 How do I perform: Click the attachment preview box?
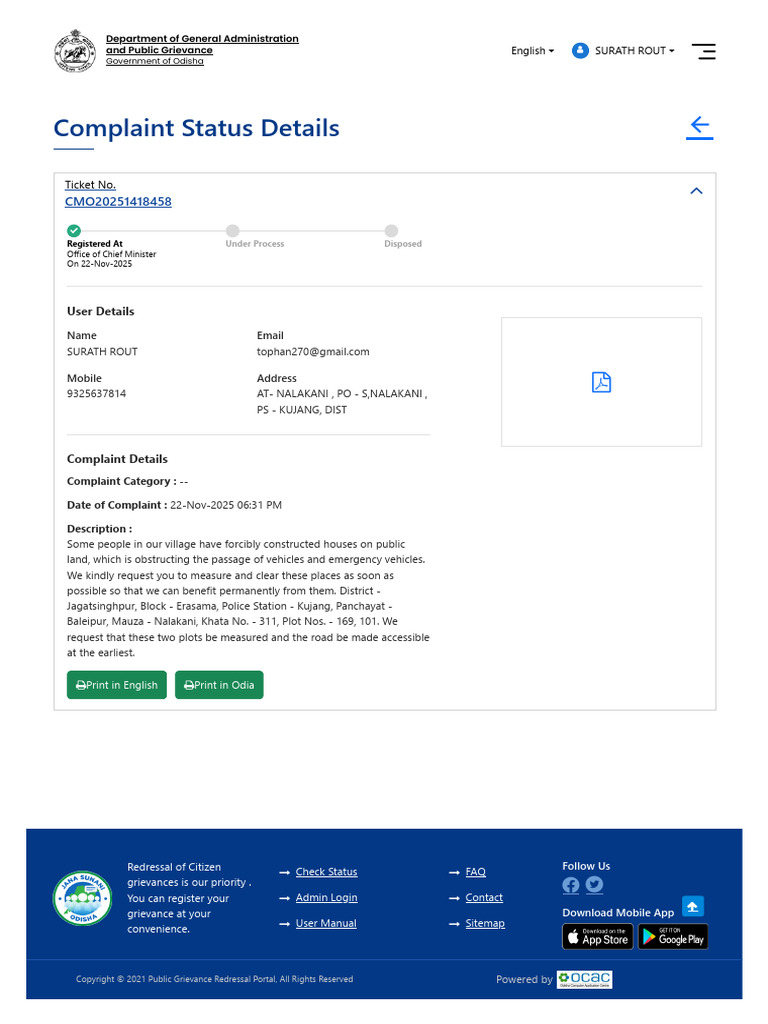601,382
